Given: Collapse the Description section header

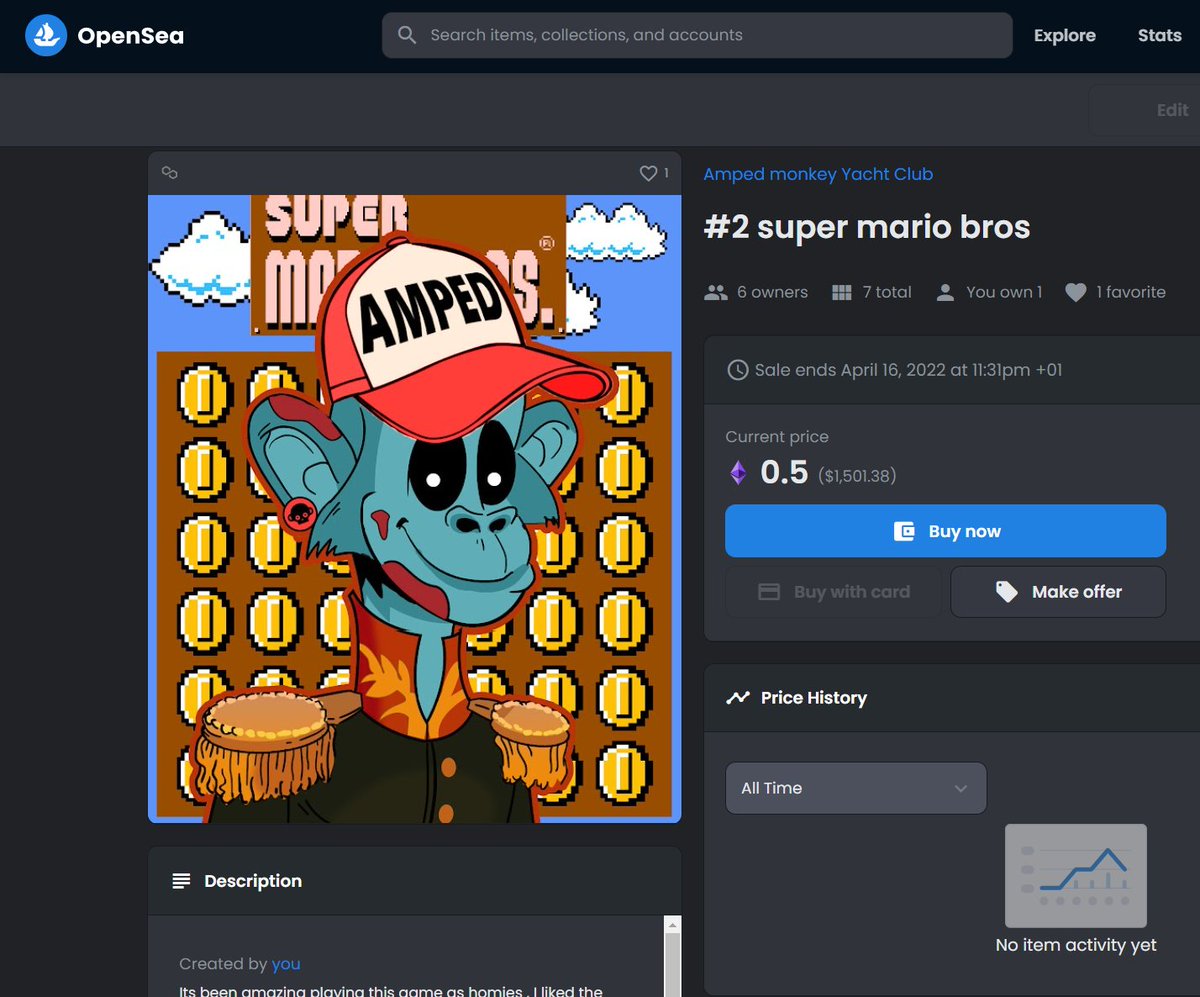Looking at the screenshot, I should click(415, 881).
